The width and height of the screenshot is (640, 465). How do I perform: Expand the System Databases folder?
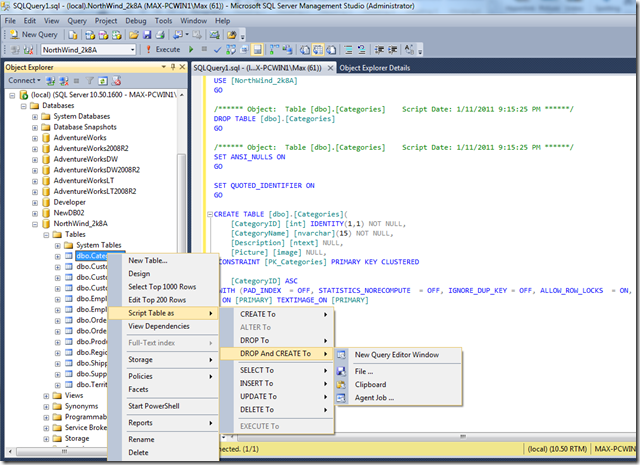pyautogui.click(x=35, y=117)
